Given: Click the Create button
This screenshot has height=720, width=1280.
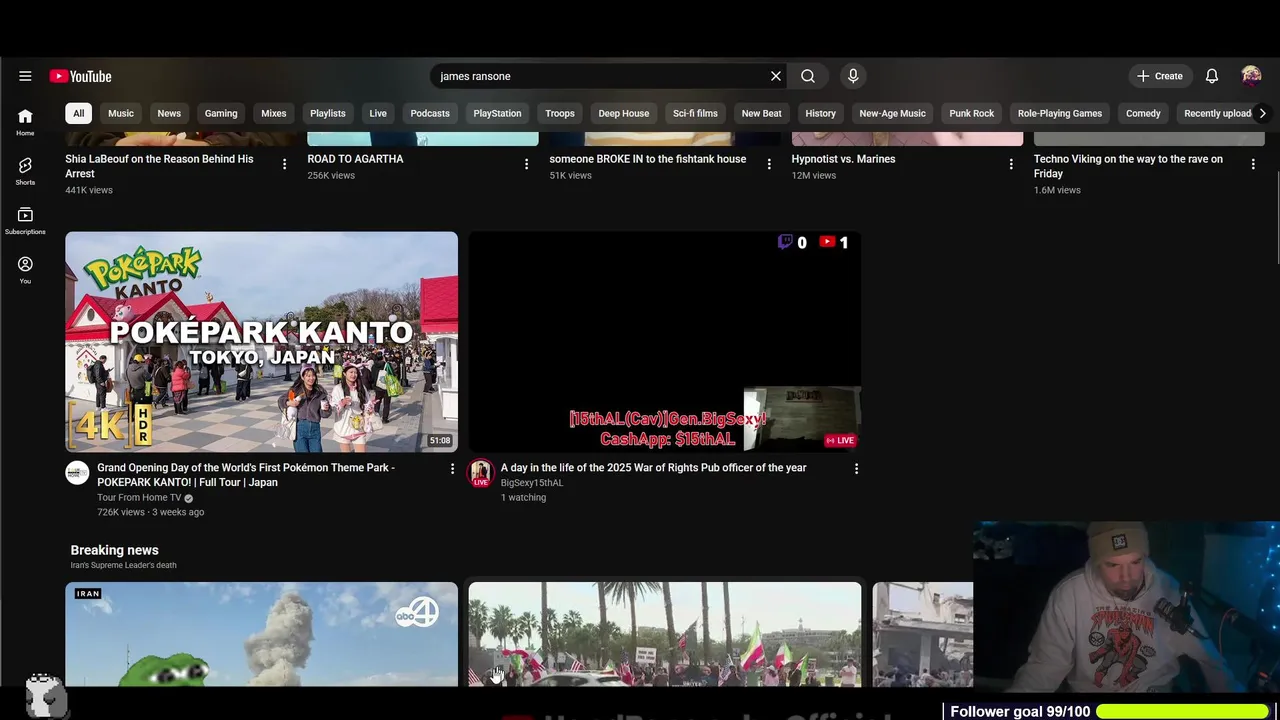Looking at the screenshot, I should [1159, 76].
